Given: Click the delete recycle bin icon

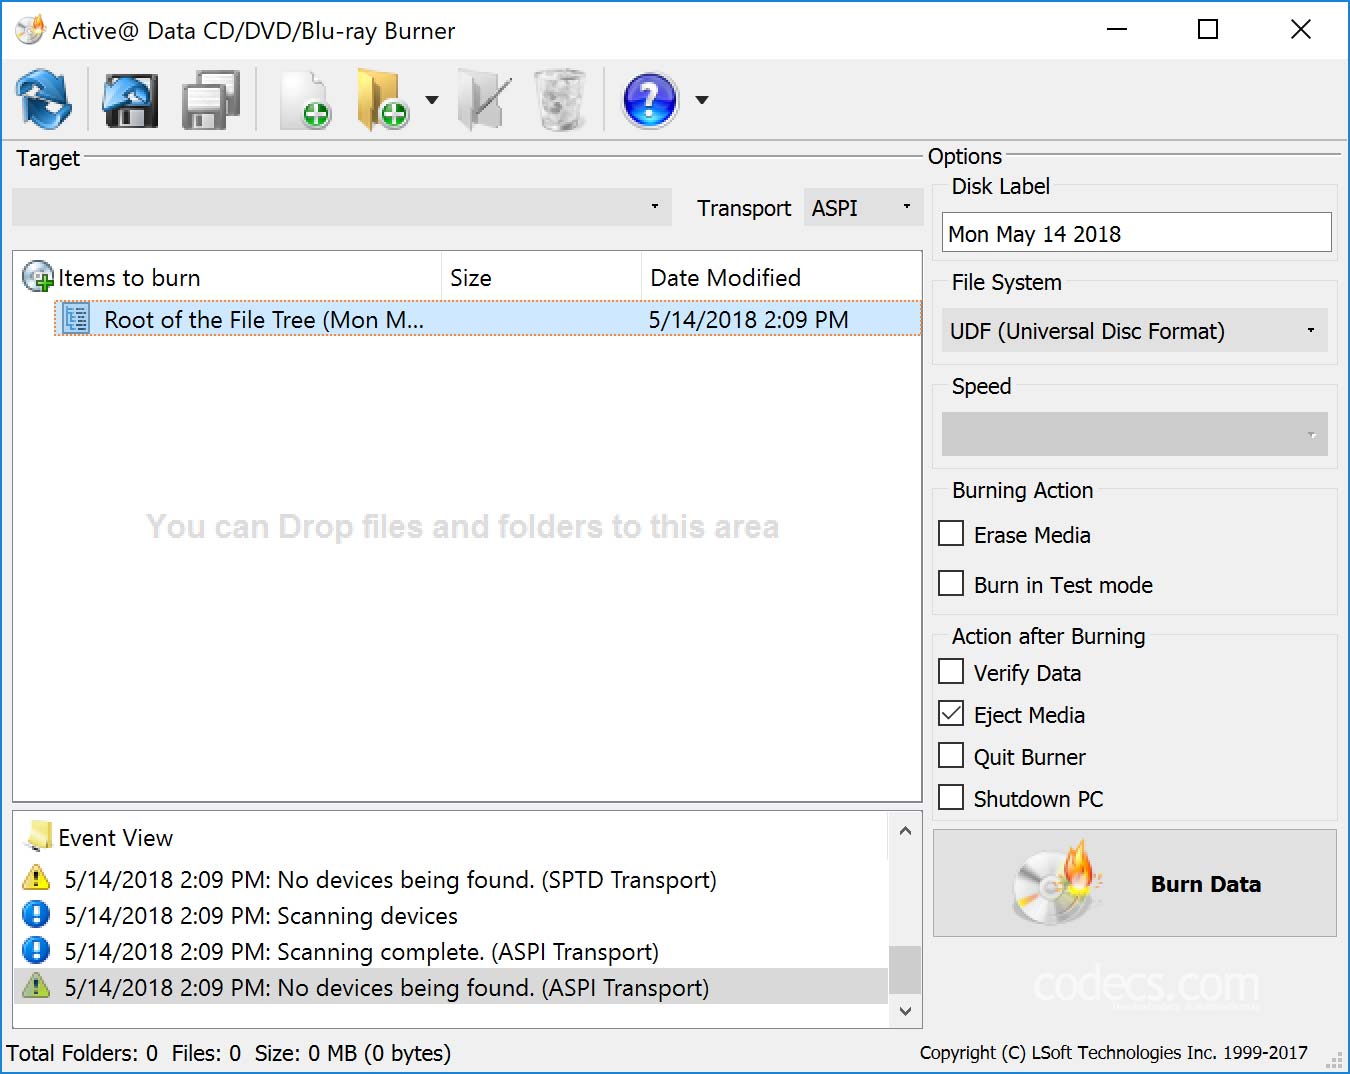Looking at the screenshot, I should pos(560,100).
